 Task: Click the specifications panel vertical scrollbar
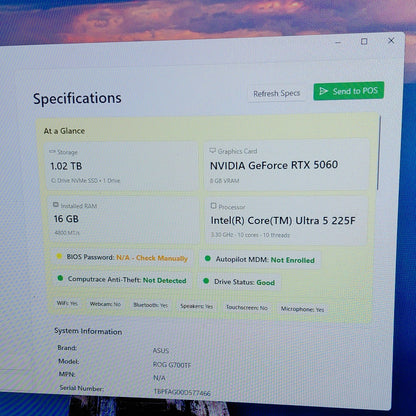click(x=379, y=153)
